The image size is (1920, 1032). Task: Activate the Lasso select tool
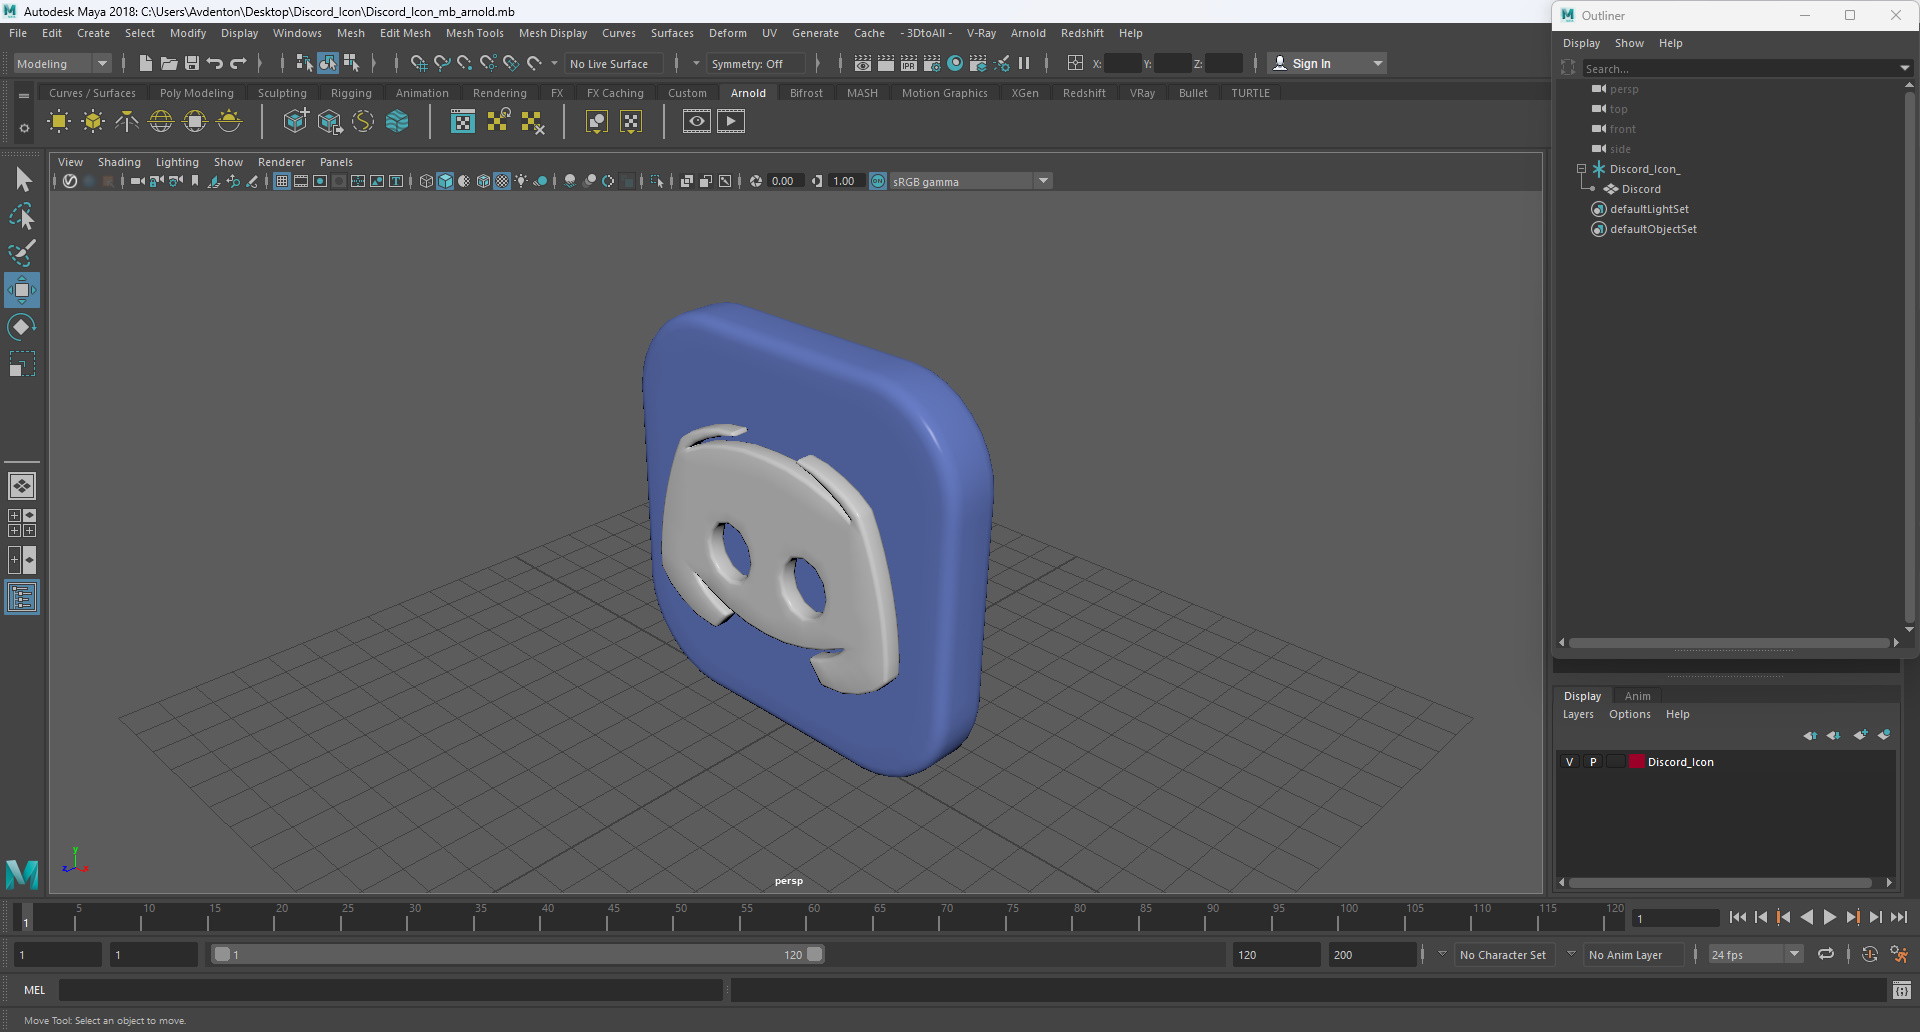pyautogui.click(x=22, y=216)
